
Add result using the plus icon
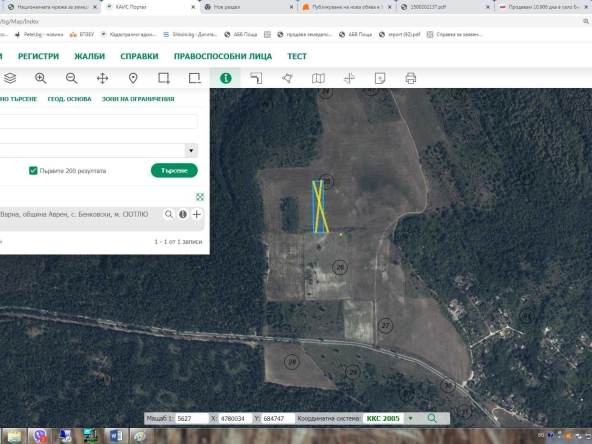click(x=197, y=214)
